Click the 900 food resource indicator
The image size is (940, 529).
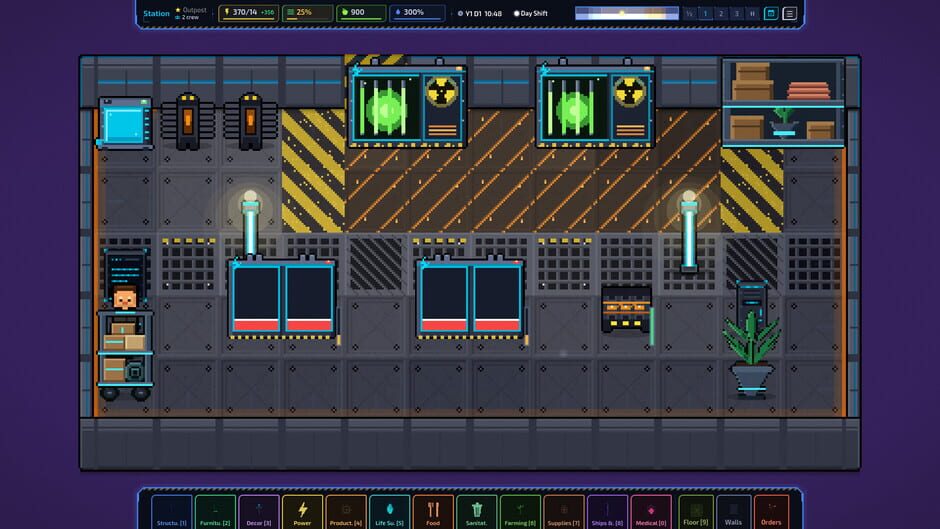click(361, 13)
